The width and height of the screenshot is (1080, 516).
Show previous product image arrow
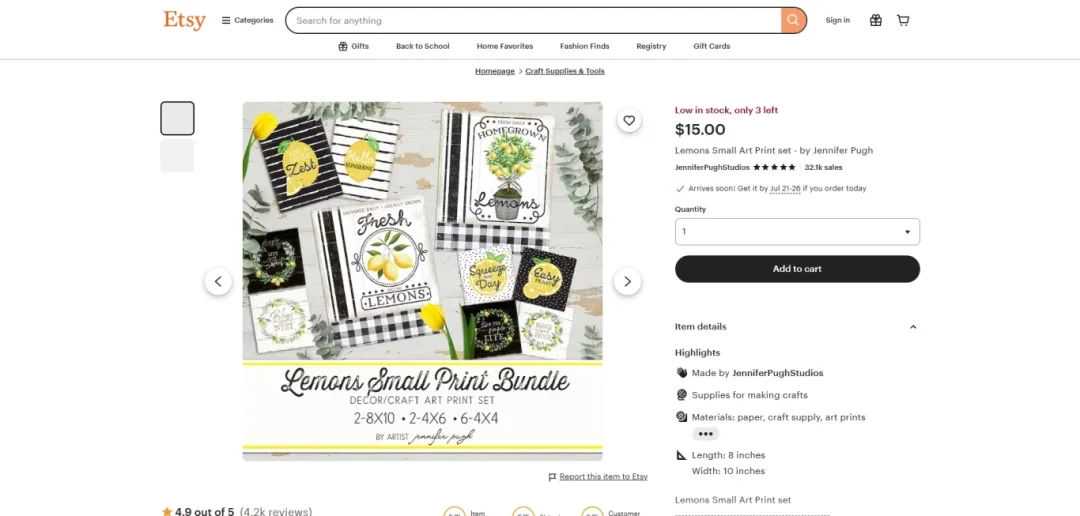point(218,281)
